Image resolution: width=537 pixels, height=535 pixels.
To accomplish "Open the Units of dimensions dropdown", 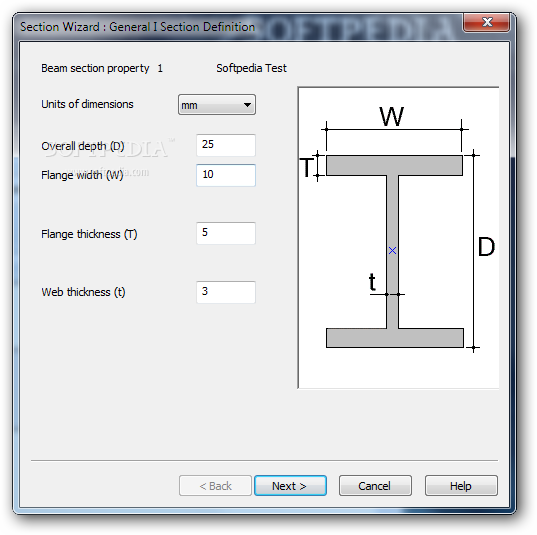I will click(x=216, y=105).
